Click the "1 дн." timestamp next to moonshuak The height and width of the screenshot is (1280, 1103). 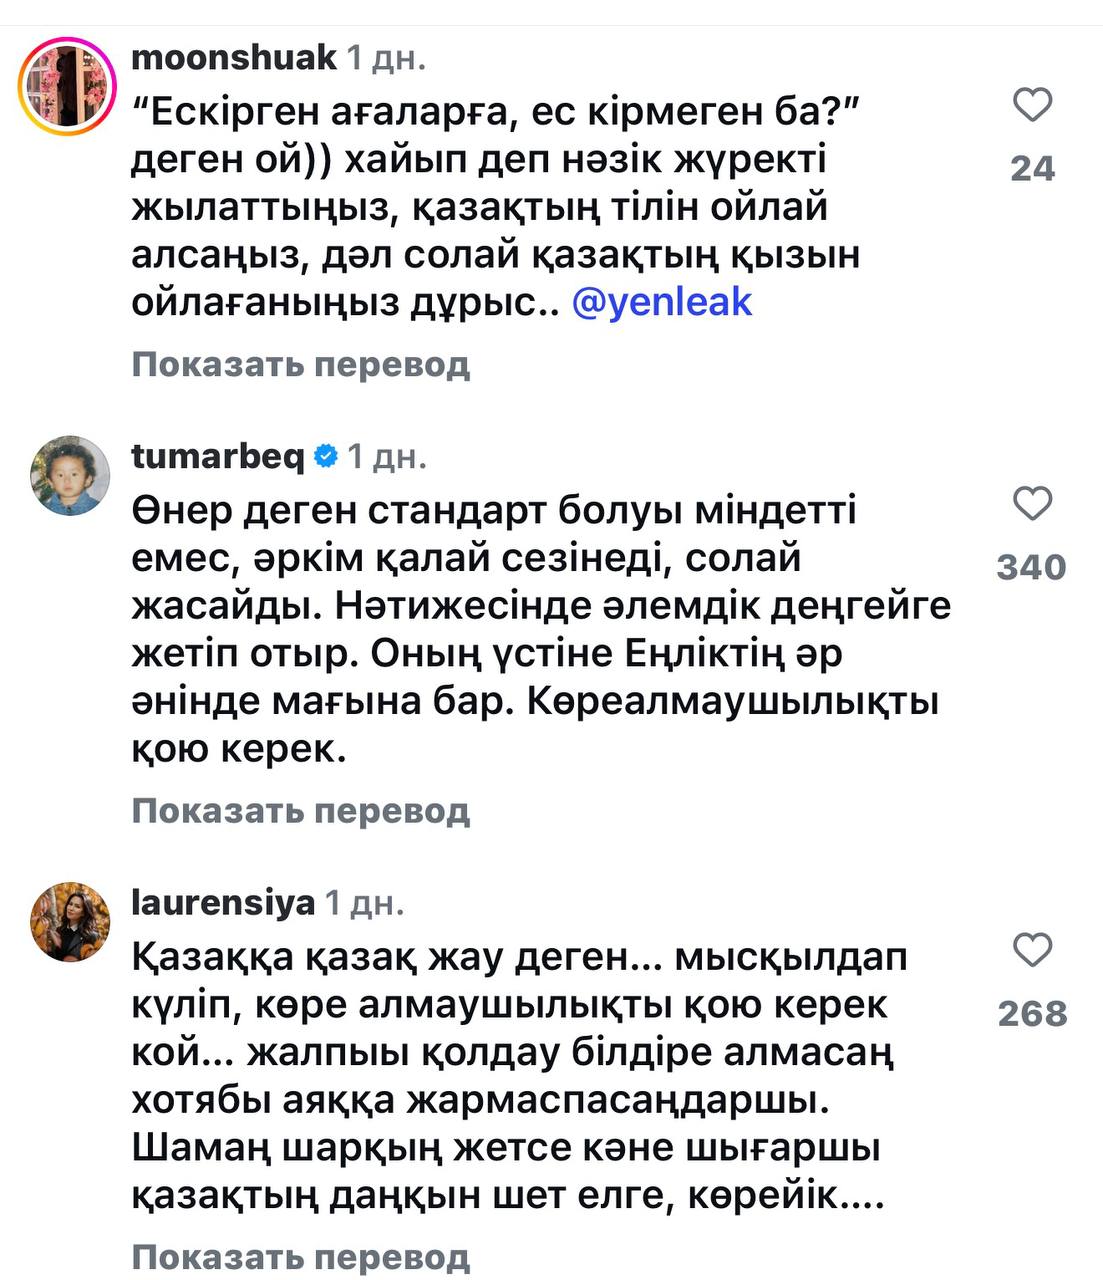386,58
